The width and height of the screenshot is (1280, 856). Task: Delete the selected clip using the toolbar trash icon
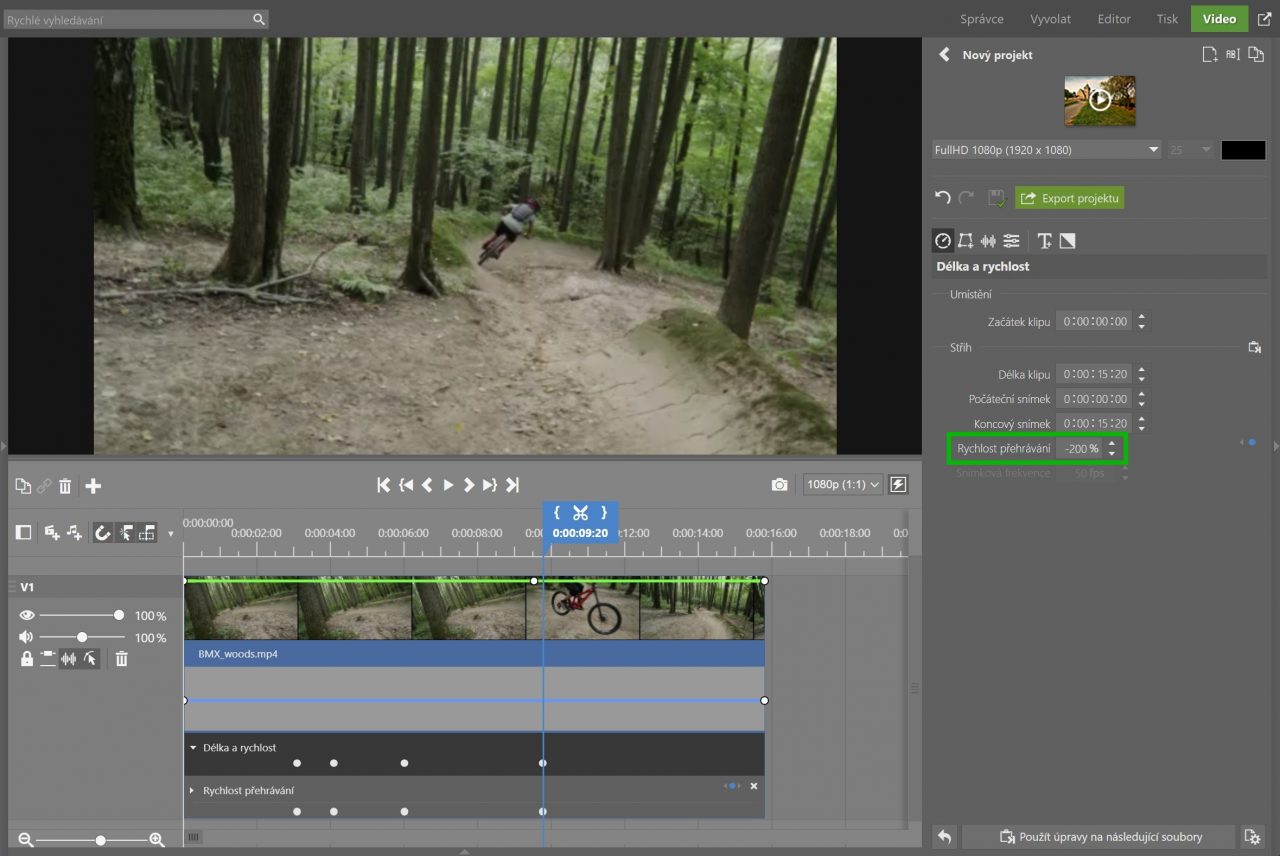point(65,486)
